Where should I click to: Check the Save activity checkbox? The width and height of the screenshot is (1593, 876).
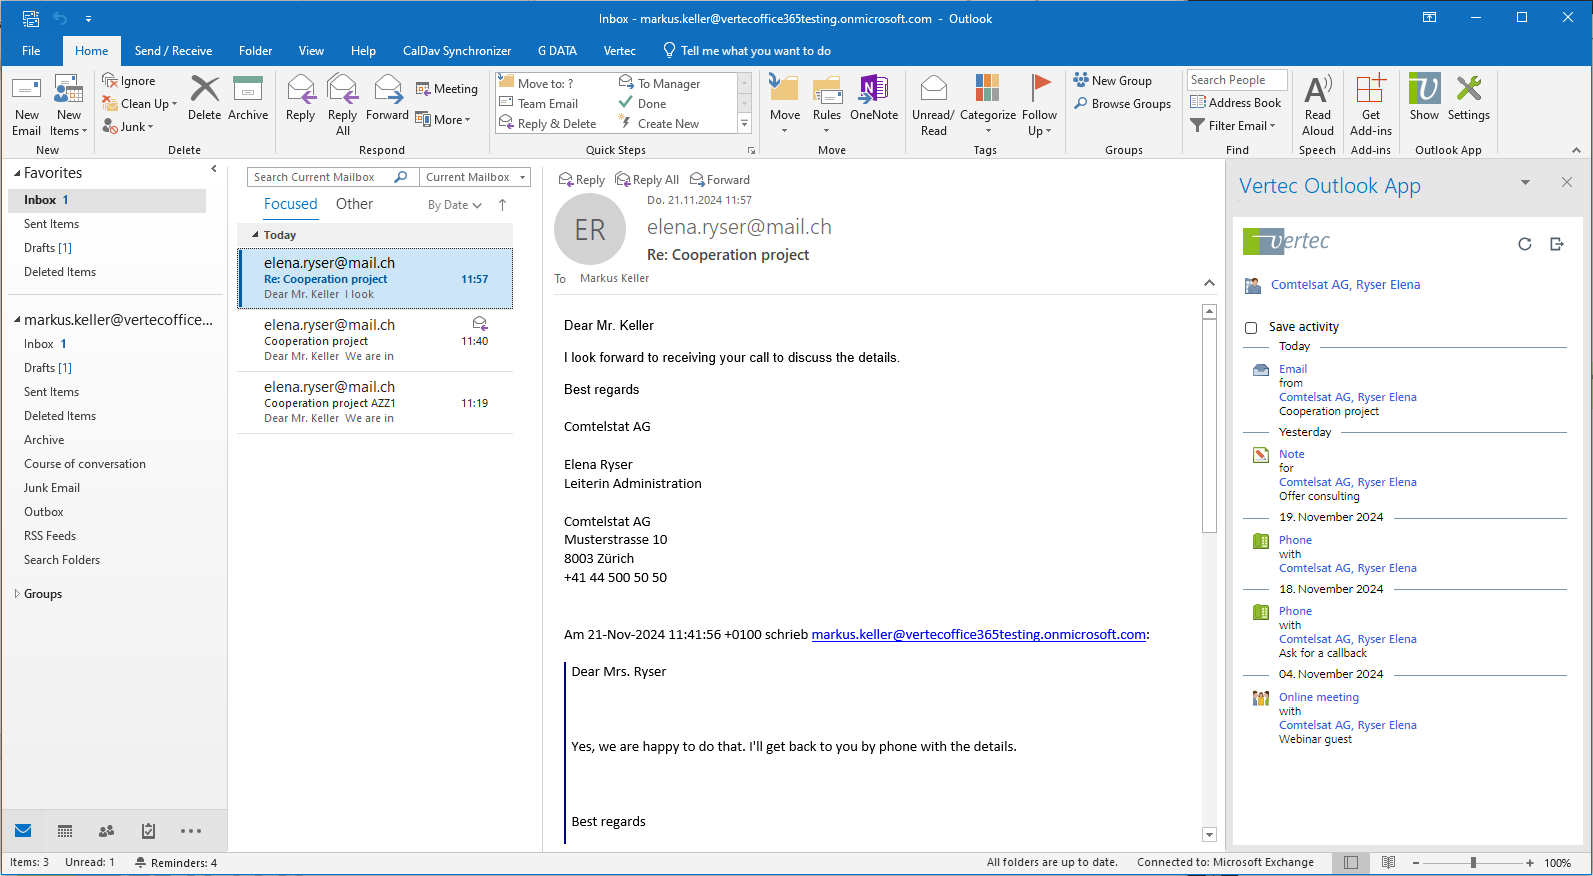click(1251, 328)
